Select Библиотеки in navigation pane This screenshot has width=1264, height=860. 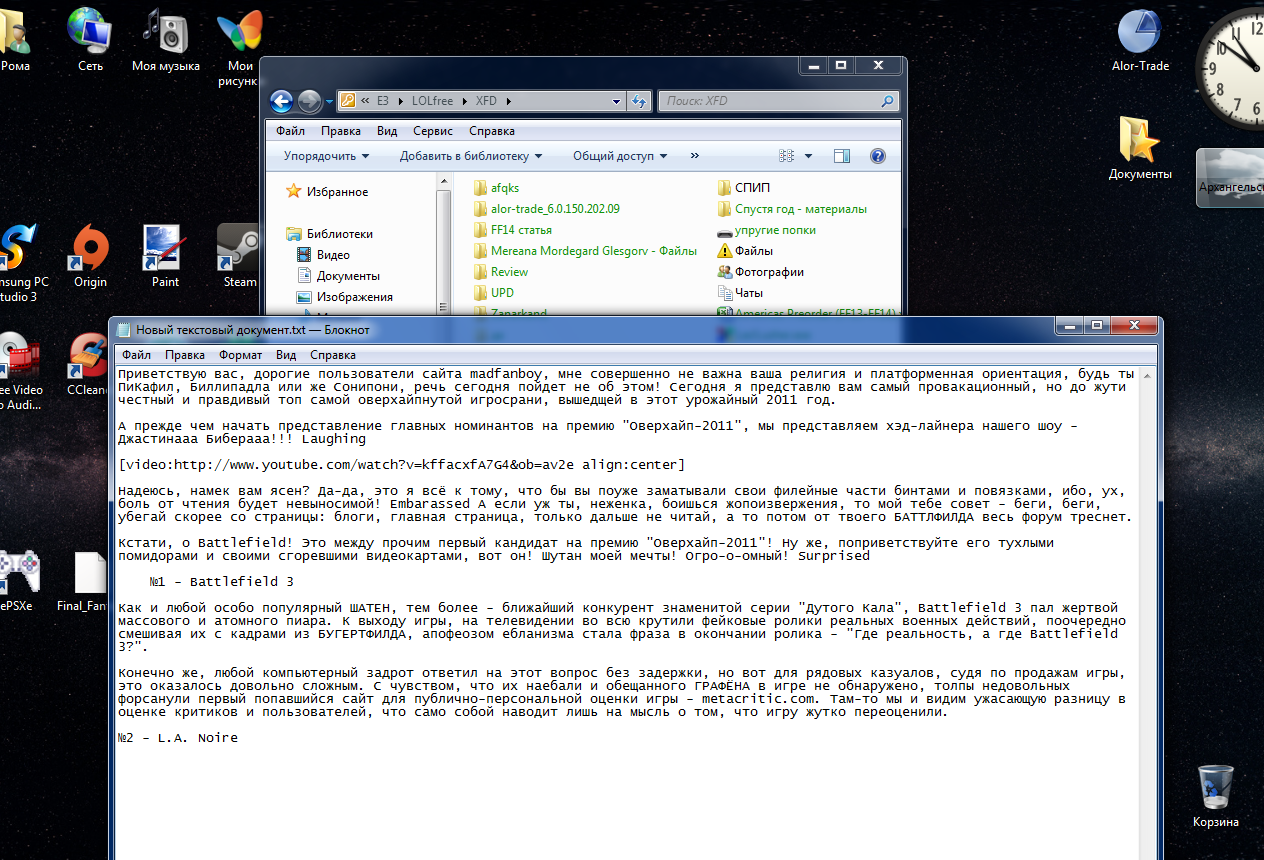coord(329,234)
